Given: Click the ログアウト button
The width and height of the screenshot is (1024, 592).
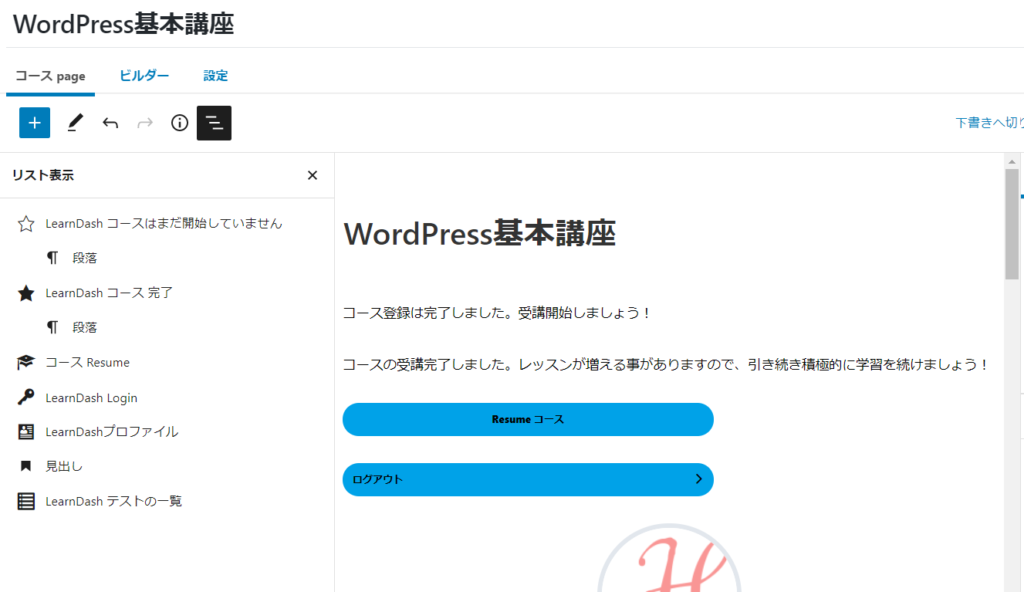Looking at the screenshot, I should [528, 480].
